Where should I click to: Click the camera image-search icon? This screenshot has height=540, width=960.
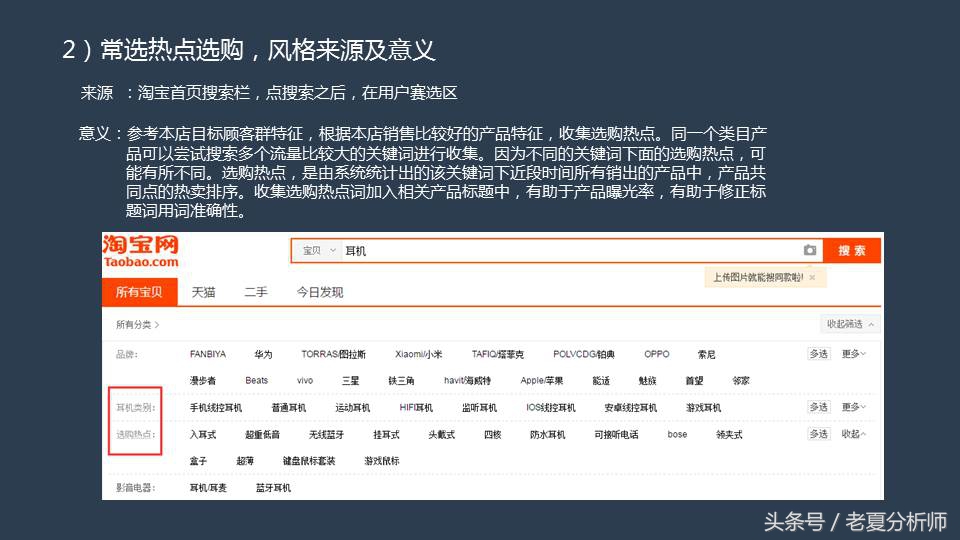(809, 250)
